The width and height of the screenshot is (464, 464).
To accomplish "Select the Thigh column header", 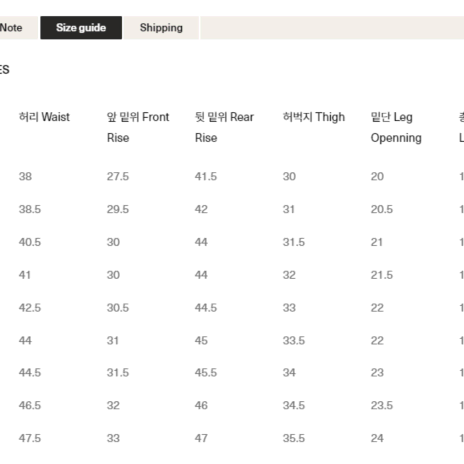I will pos(314,117).
